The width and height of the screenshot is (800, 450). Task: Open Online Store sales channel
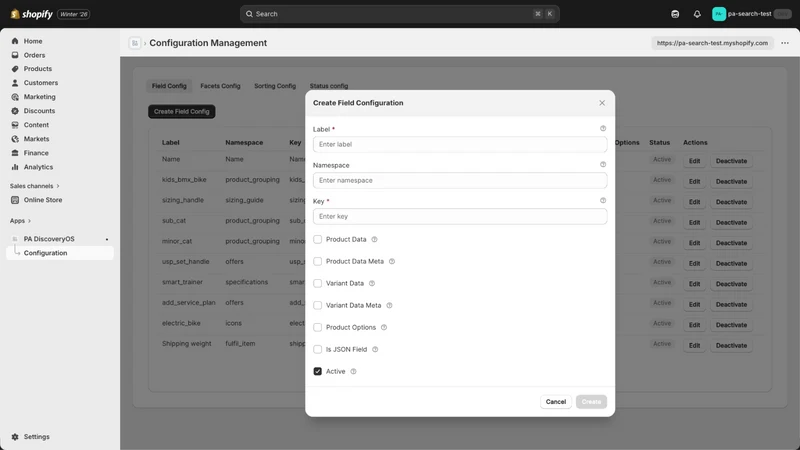(x=43, y=200)
